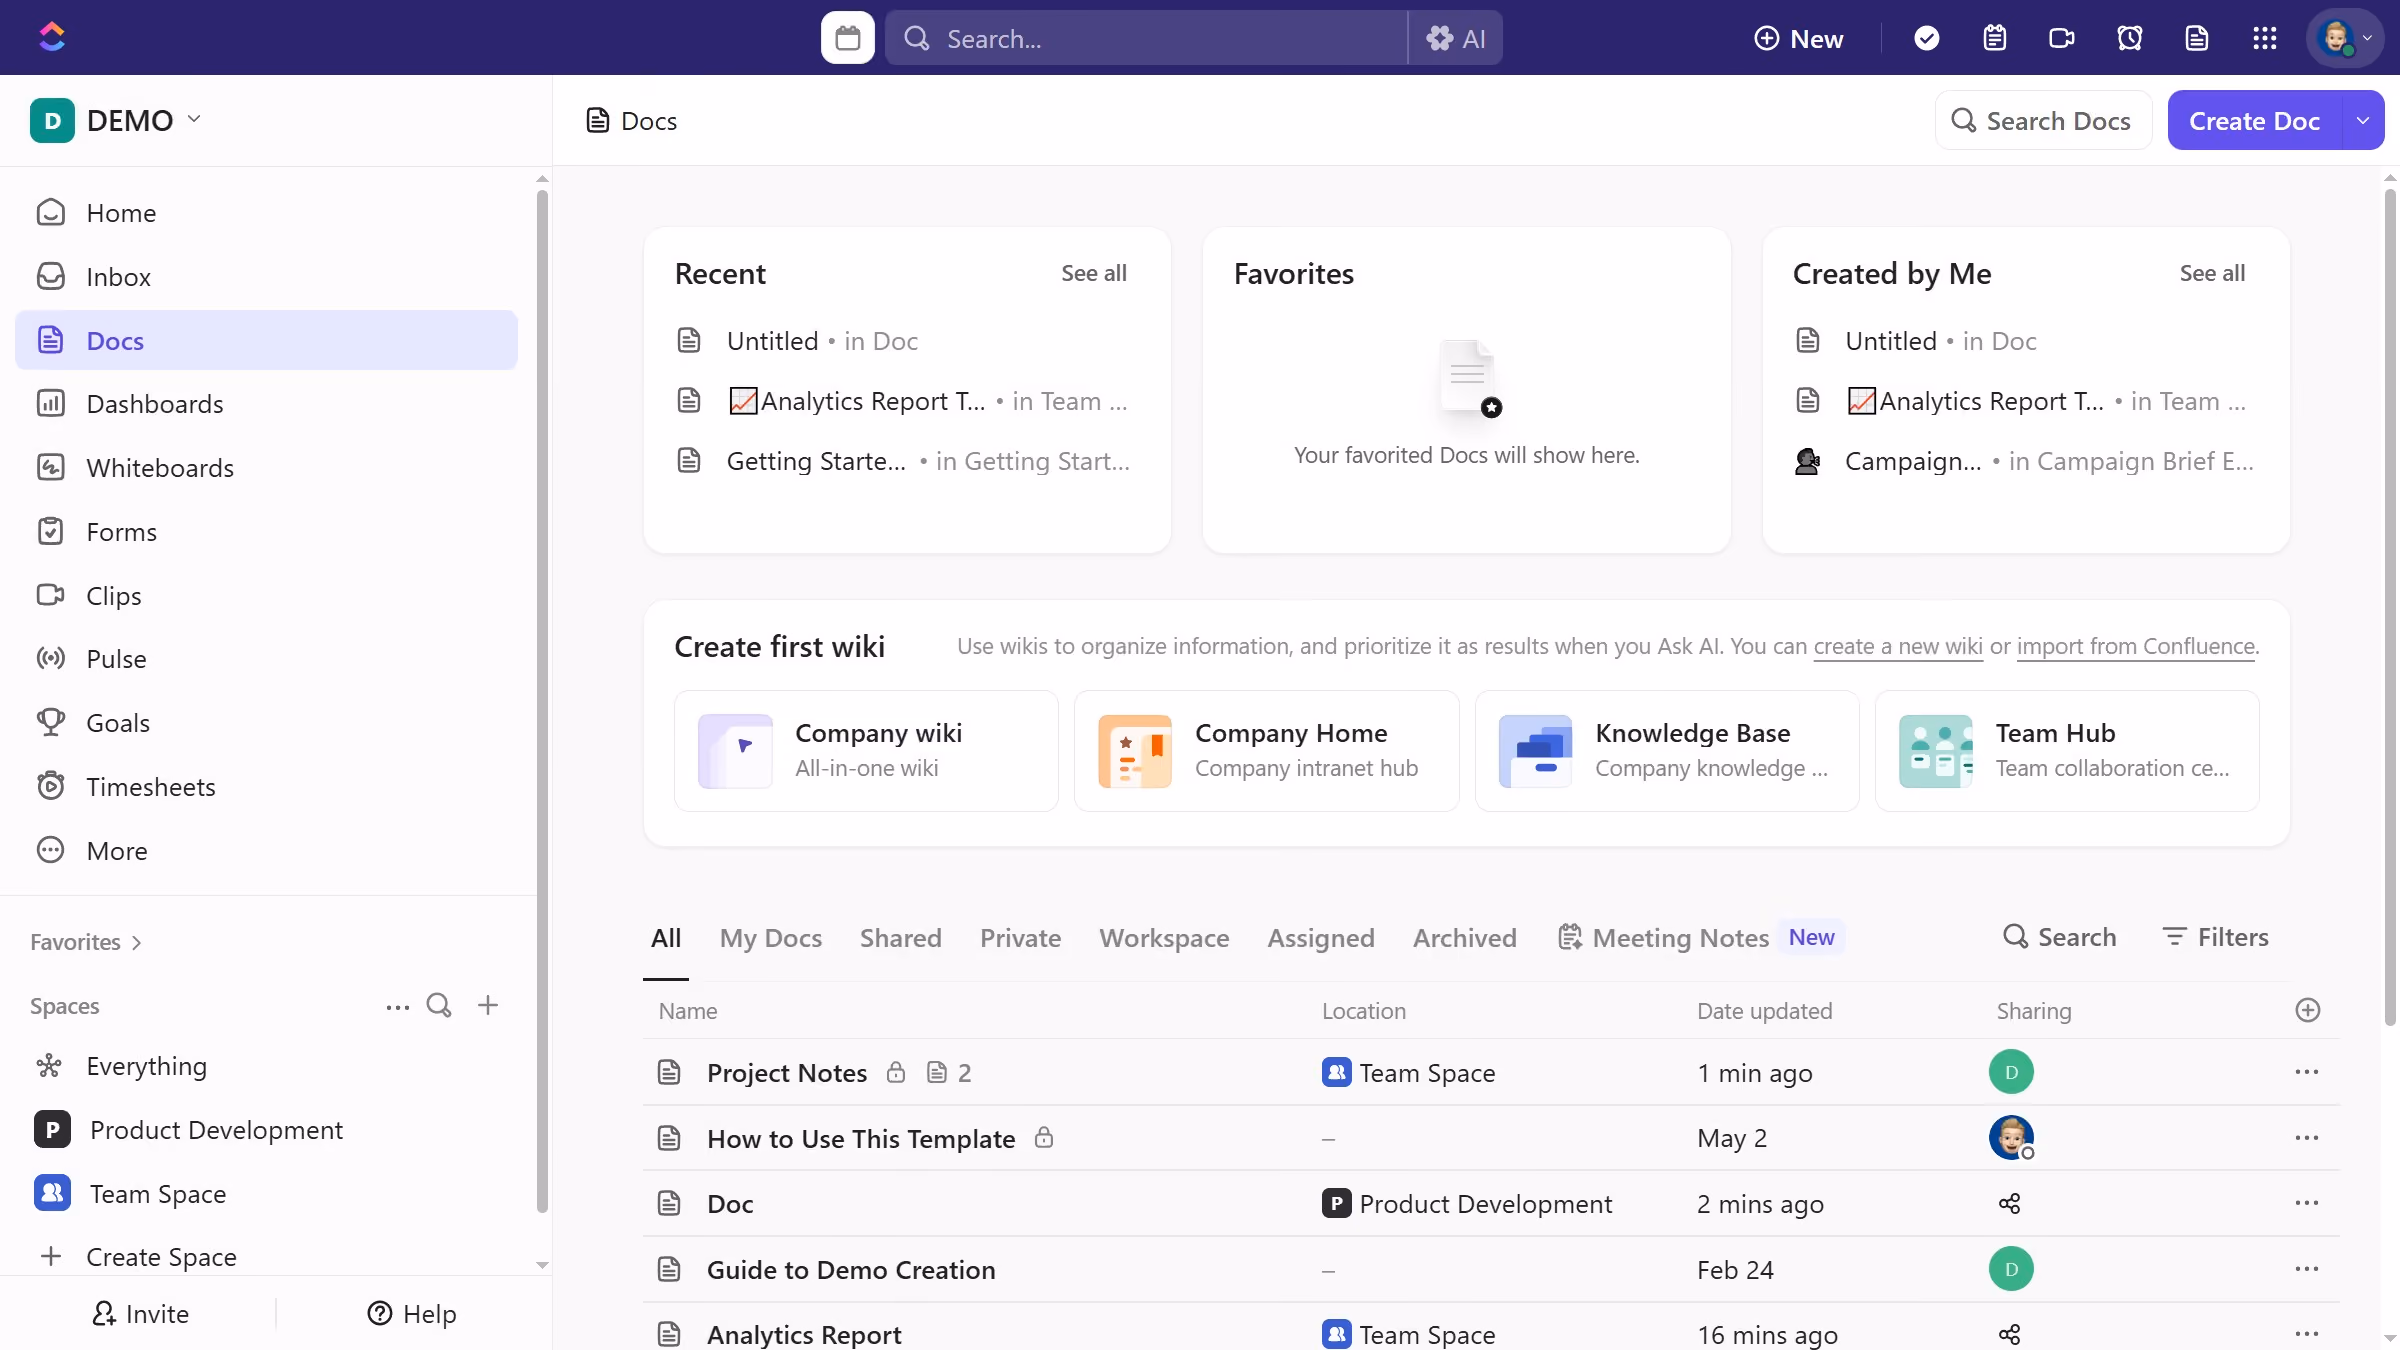Click Invite at sidebar bottom

click(140, 1313)
